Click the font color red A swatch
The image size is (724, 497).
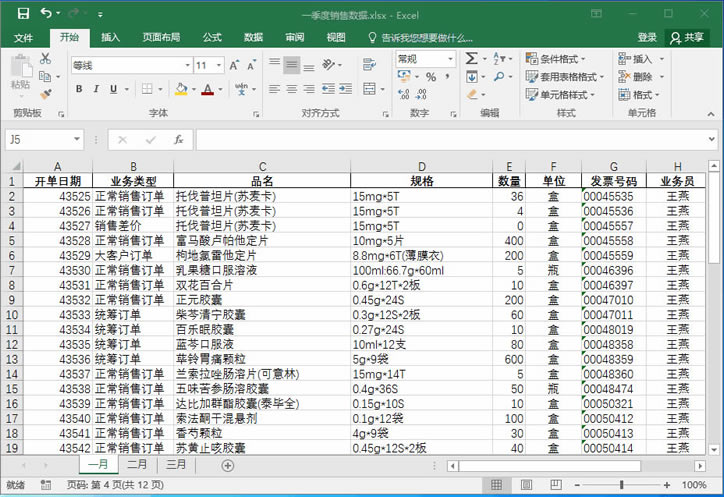[x=207, y=89]
